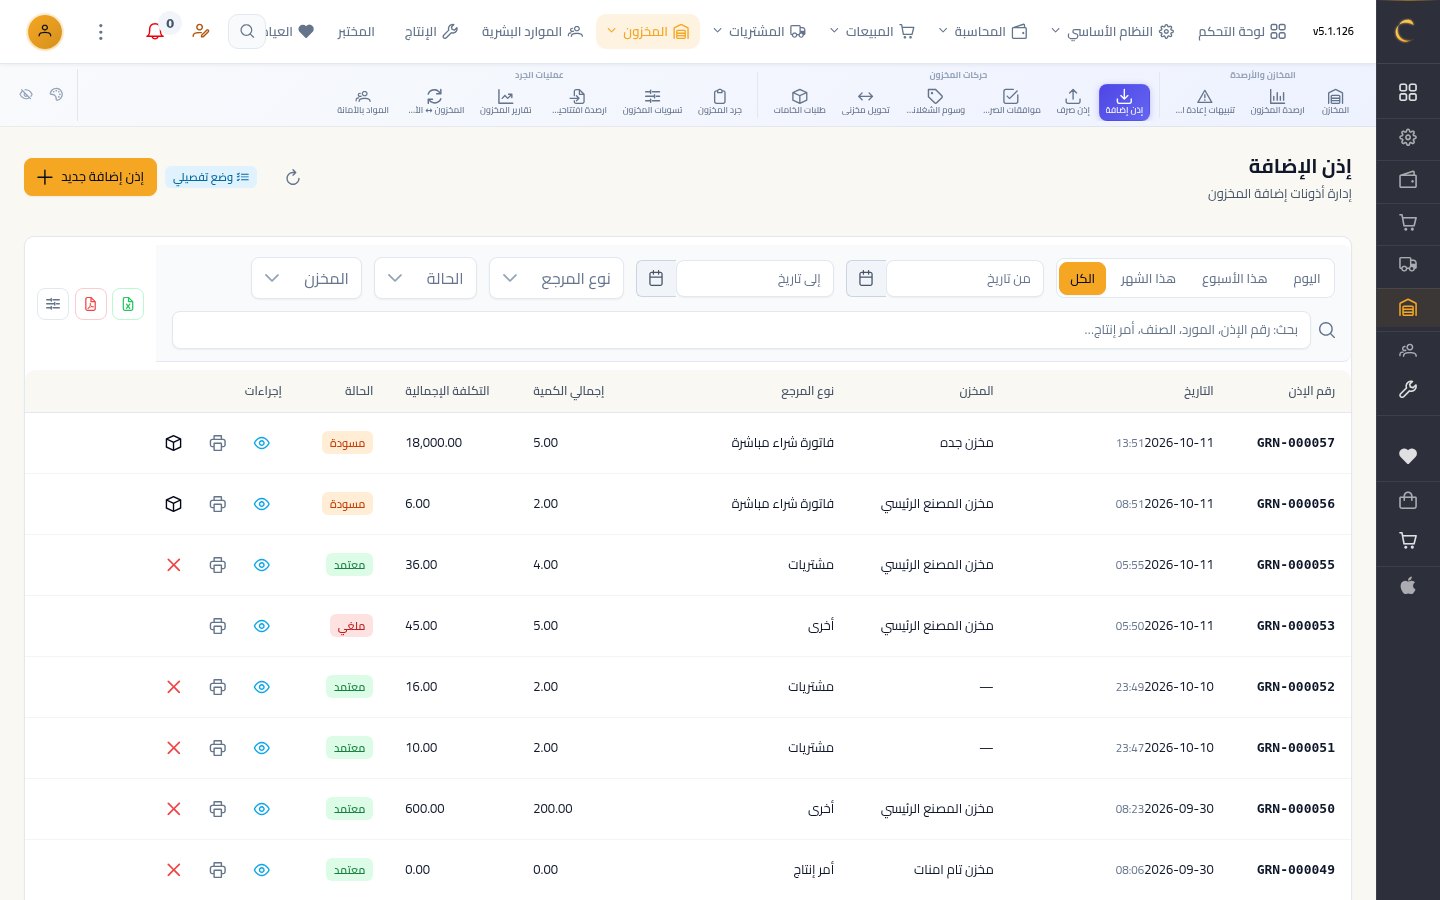
Task: Expand the reference type (نوع المرجع) dropdown
Action: point(557,278)
